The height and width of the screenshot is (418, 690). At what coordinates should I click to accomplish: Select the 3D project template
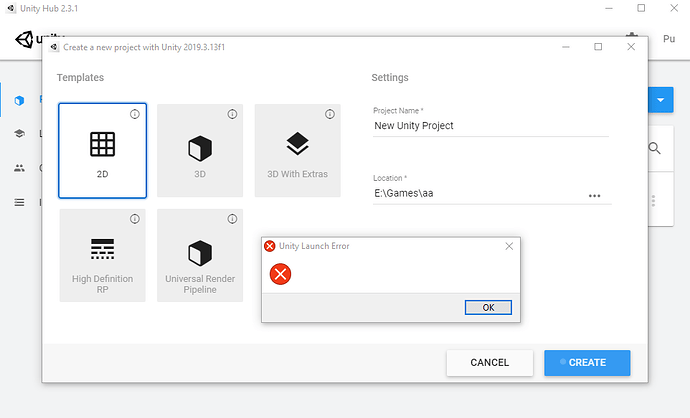pyautogui.click(x=200, y=150)
